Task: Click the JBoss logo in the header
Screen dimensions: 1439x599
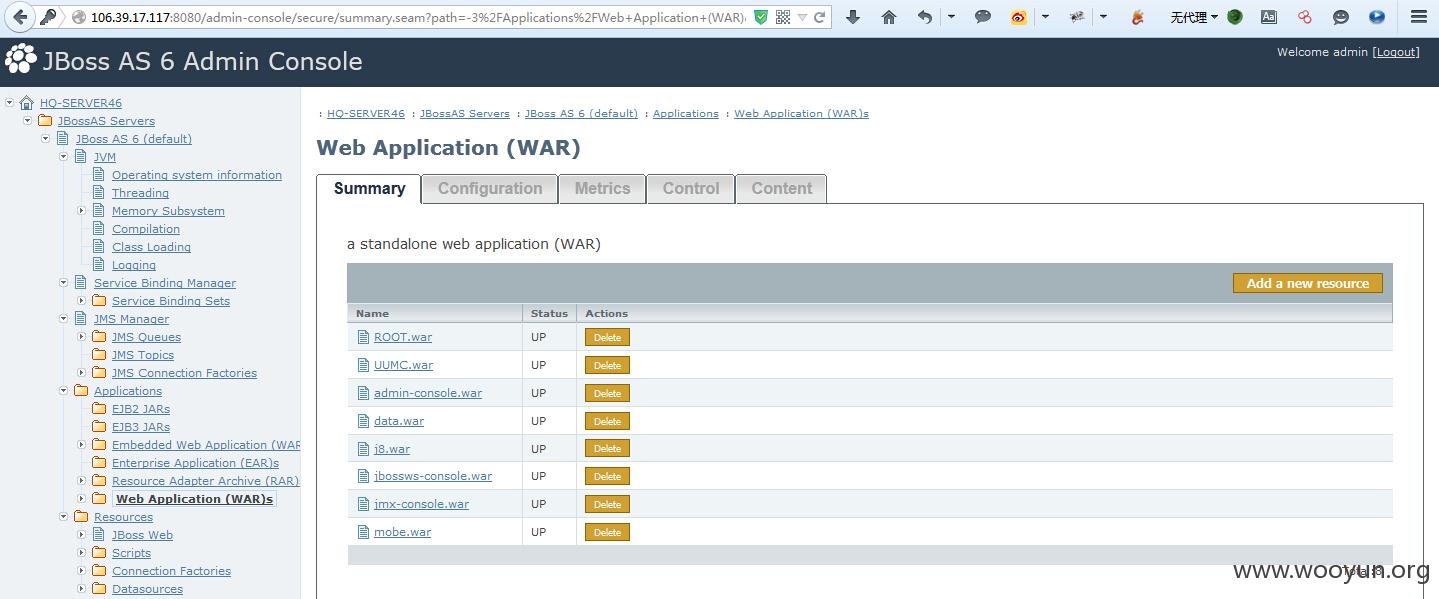Action: [x=20, y=60]
